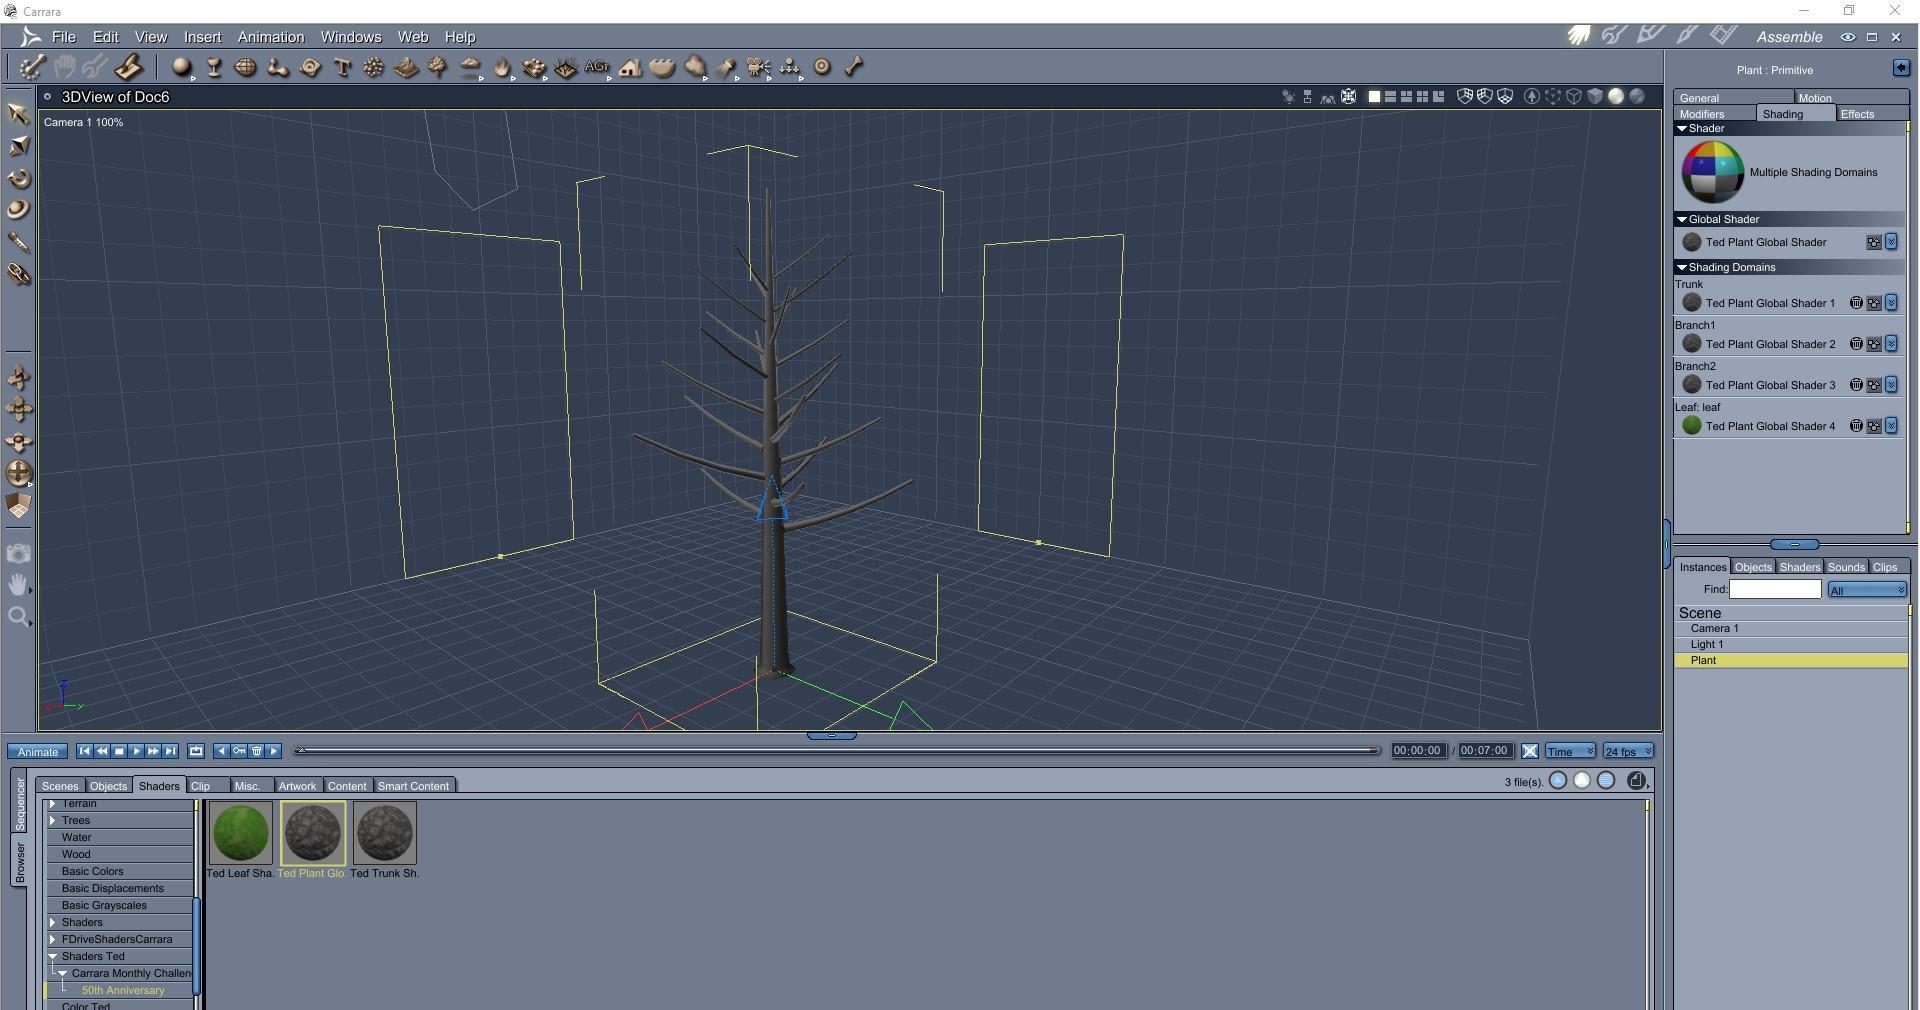Delete the Leaf: leaf domain shader

pos(1856,426)
